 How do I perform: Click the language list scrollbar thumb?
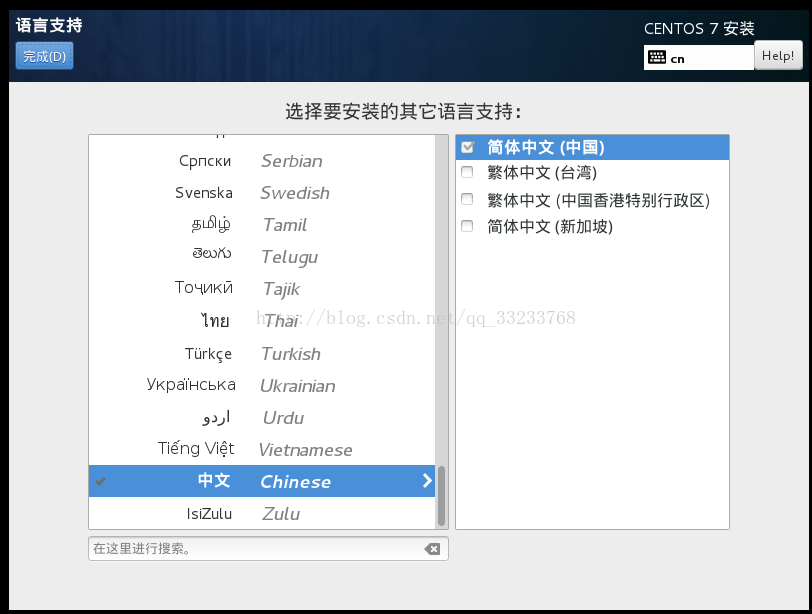tap(442, 496)
